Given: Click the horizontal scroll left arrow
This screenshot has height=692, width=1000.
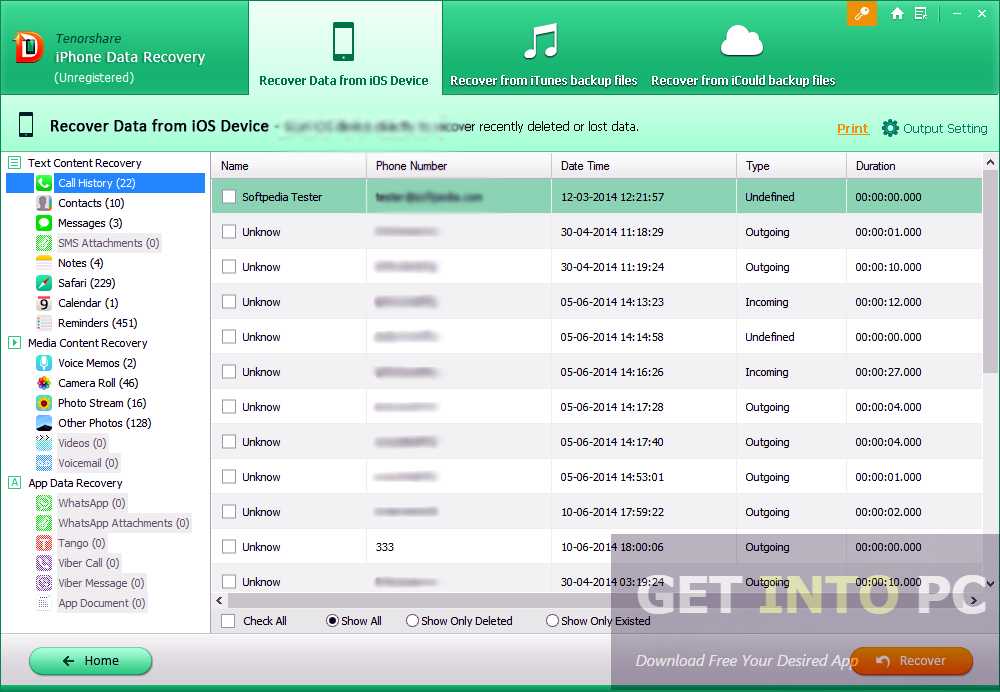Looking at the screenshot, I should tap(219, 600).
